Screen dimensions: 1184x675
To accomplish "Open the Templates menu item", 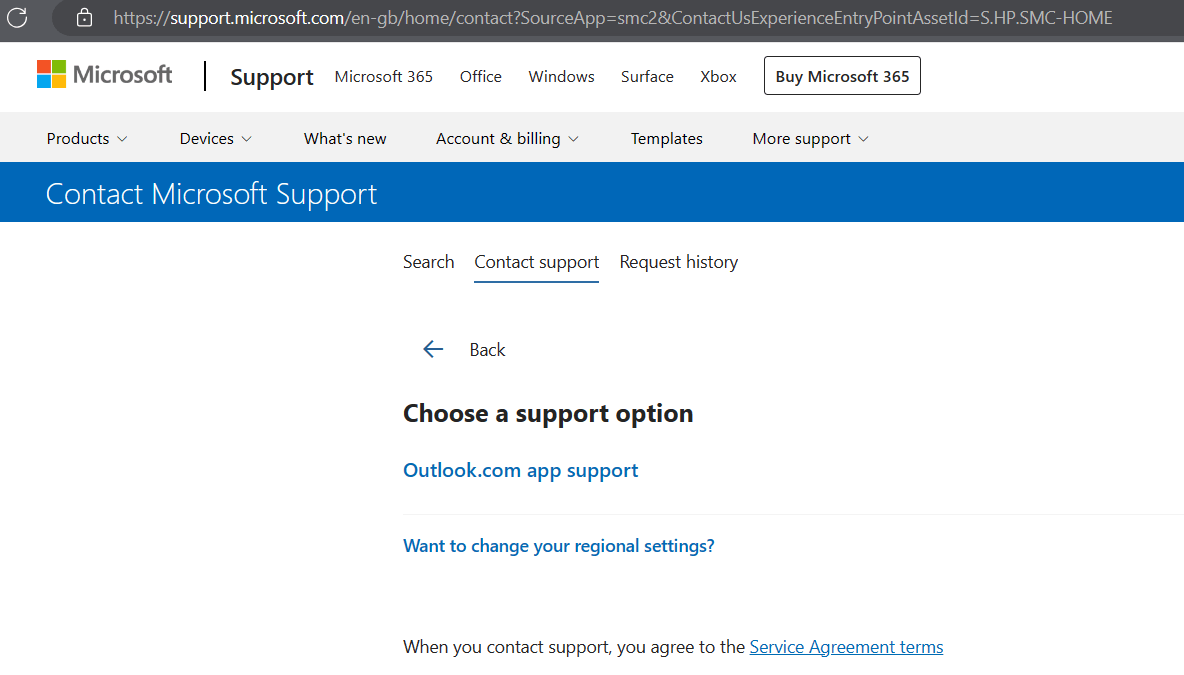I will [x=667, y=139].
